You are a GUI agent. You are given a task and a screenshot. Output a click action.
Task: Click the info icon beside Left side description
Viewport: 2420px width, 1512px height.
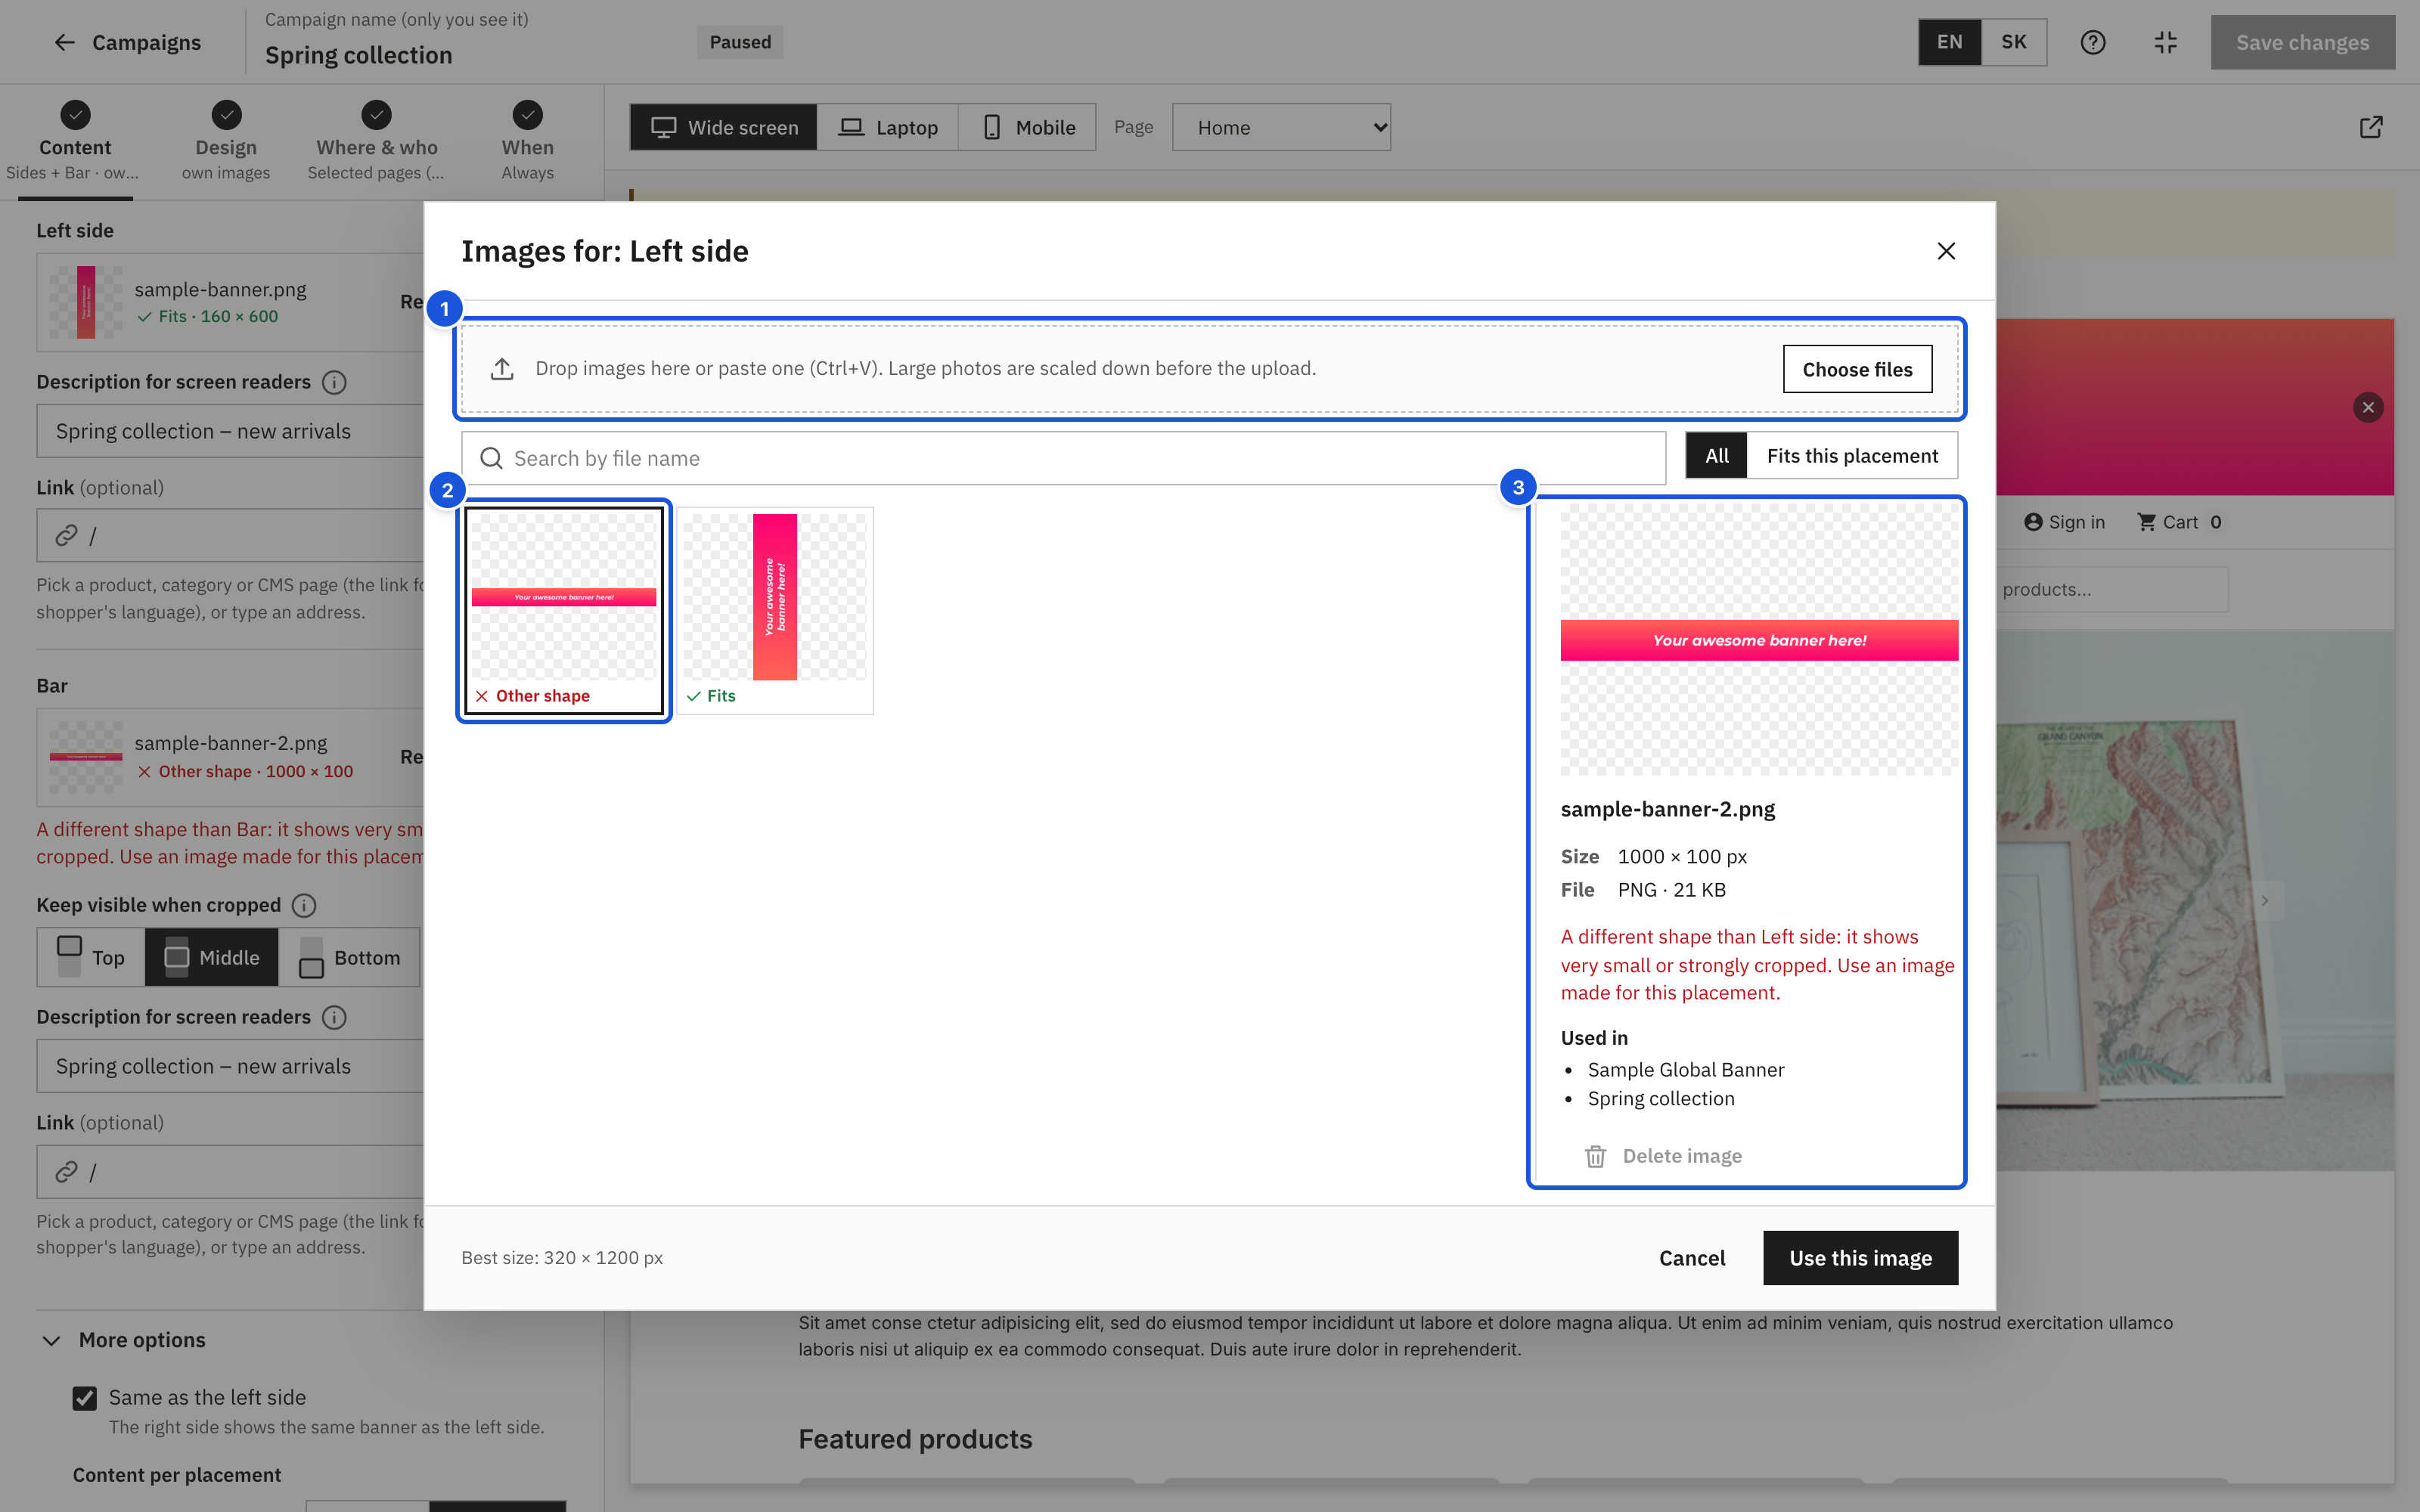[x=335, y=382]
